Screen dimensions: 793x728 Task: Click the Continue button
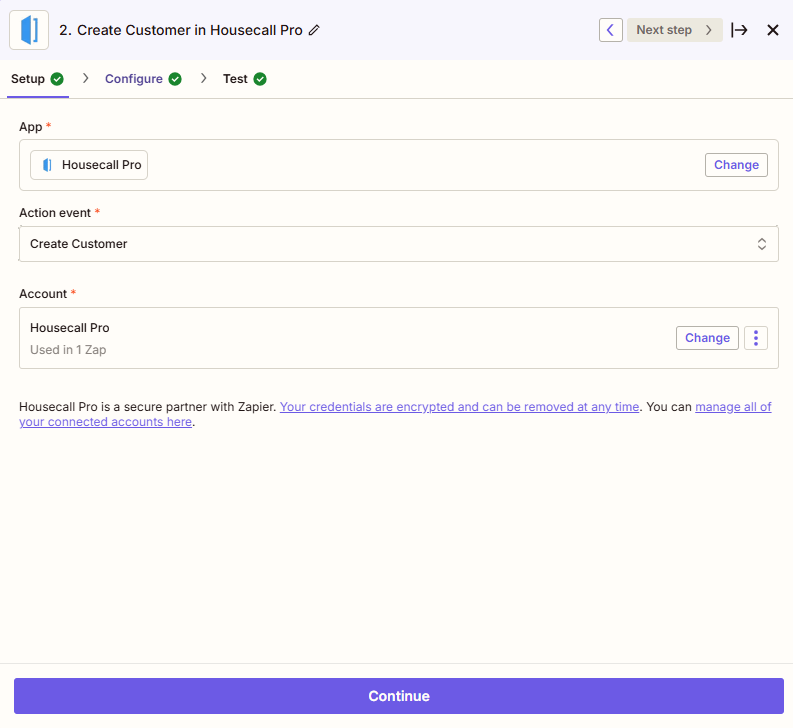(399, 696)
